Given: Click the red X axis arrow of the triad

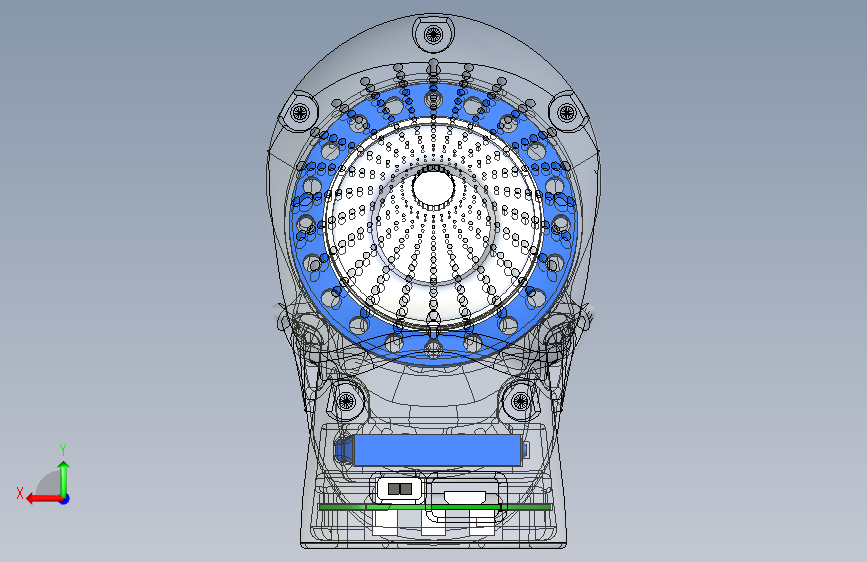Looking at the screenshot, I should point(44,499).
